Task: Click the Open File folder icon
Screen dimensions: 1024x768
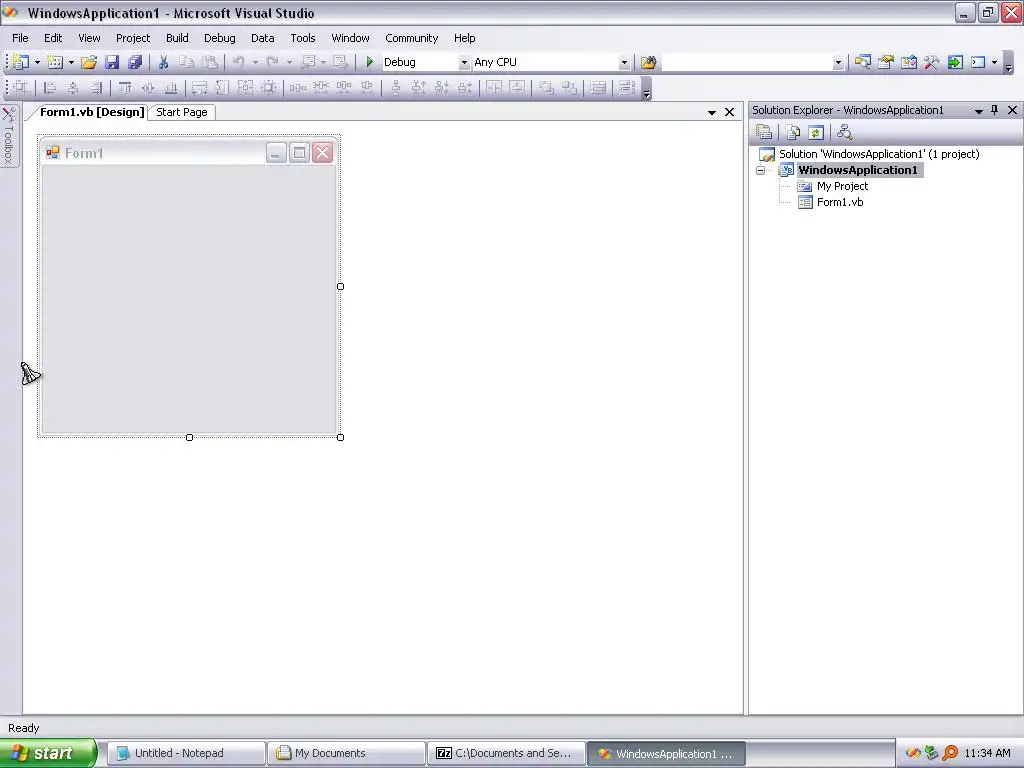Action: click(x=89, y=62)
